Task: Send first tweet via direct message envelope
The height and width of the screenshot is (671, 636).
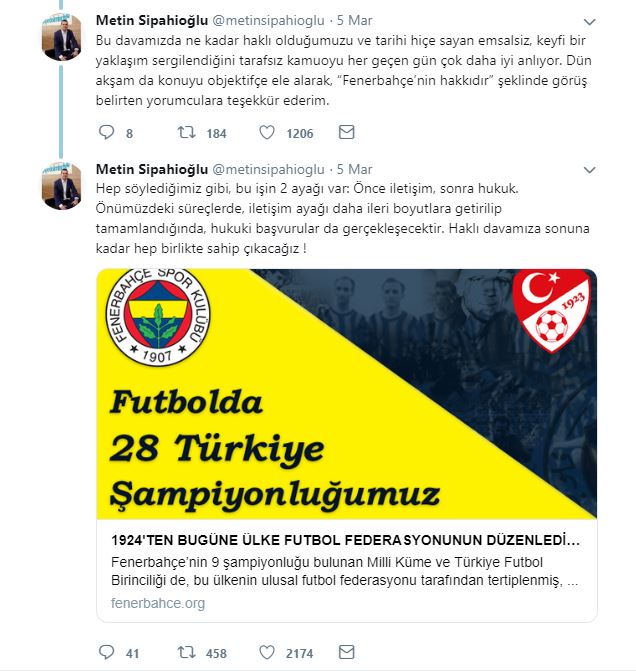Action: point(346,132)
